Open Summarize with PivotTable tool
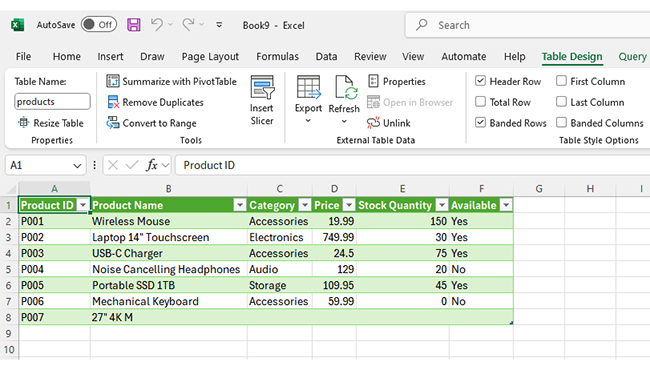650x370 pixels. [x=171, y=81]
